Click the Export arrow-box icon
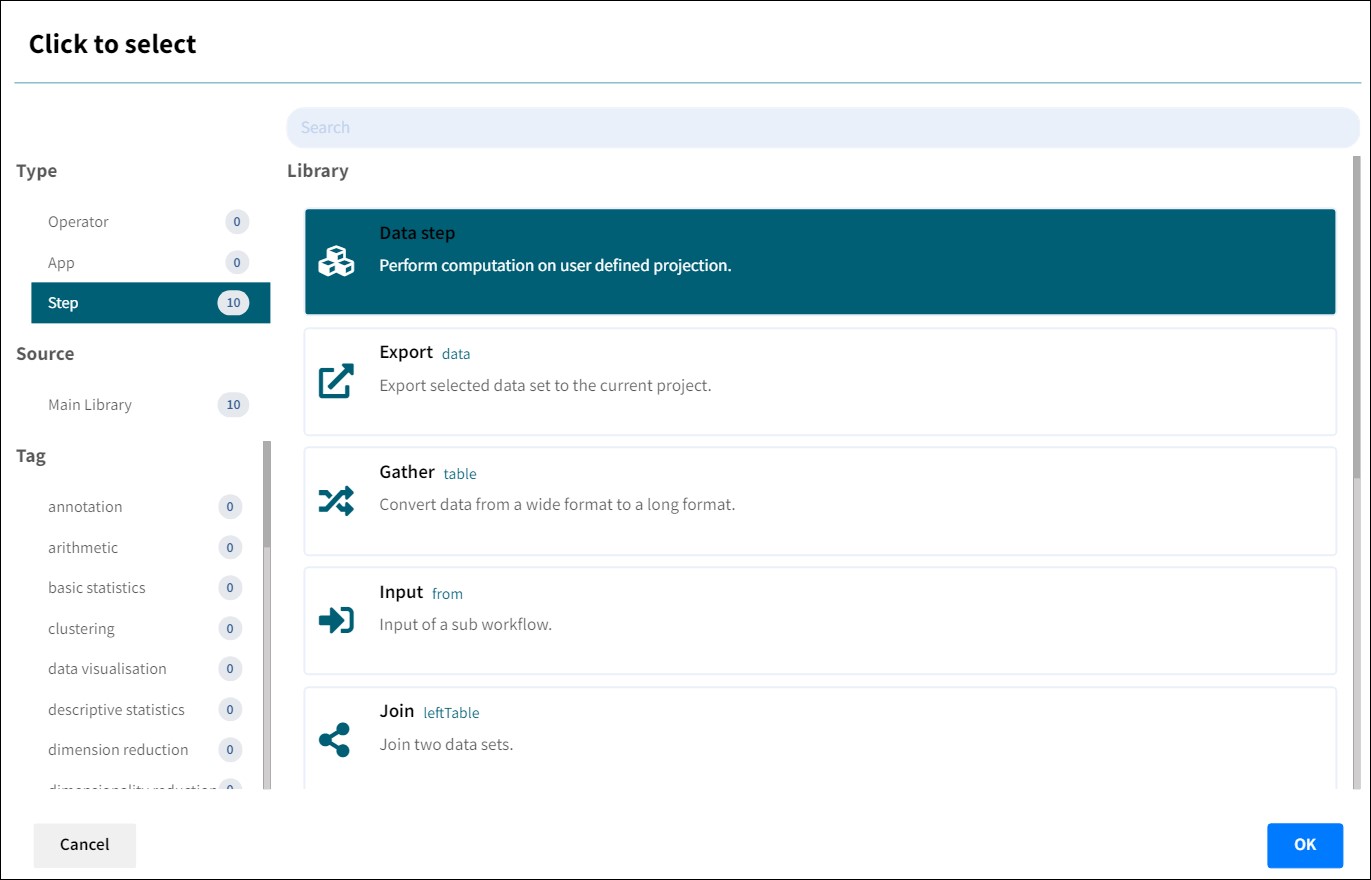The height and width of the screenshot is (880, 1371). (x=336, y=381)
